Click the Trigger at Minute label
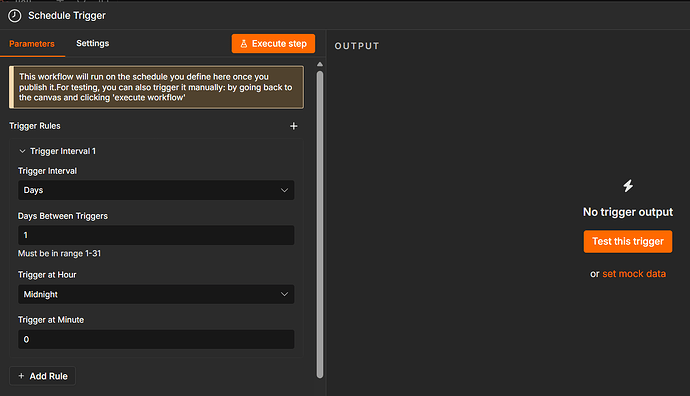This screenshot has width=690, height=396. tap(51, 320)
